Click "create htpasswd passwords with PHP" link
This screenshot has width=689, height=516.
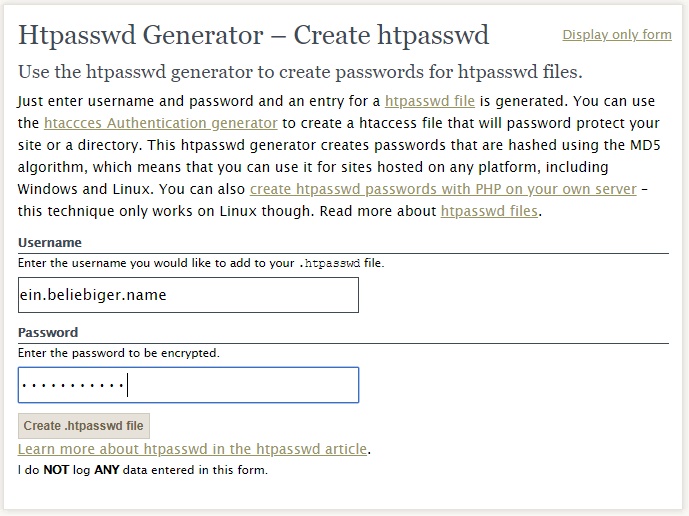(443, 189)
